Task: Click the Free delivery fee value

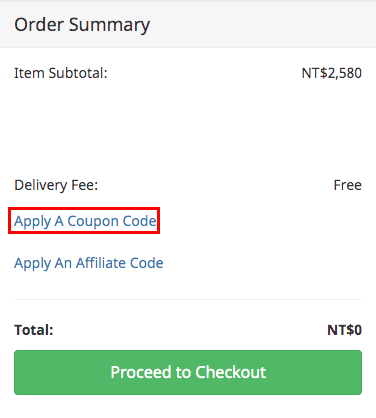Action: click(x=348, y=185)
